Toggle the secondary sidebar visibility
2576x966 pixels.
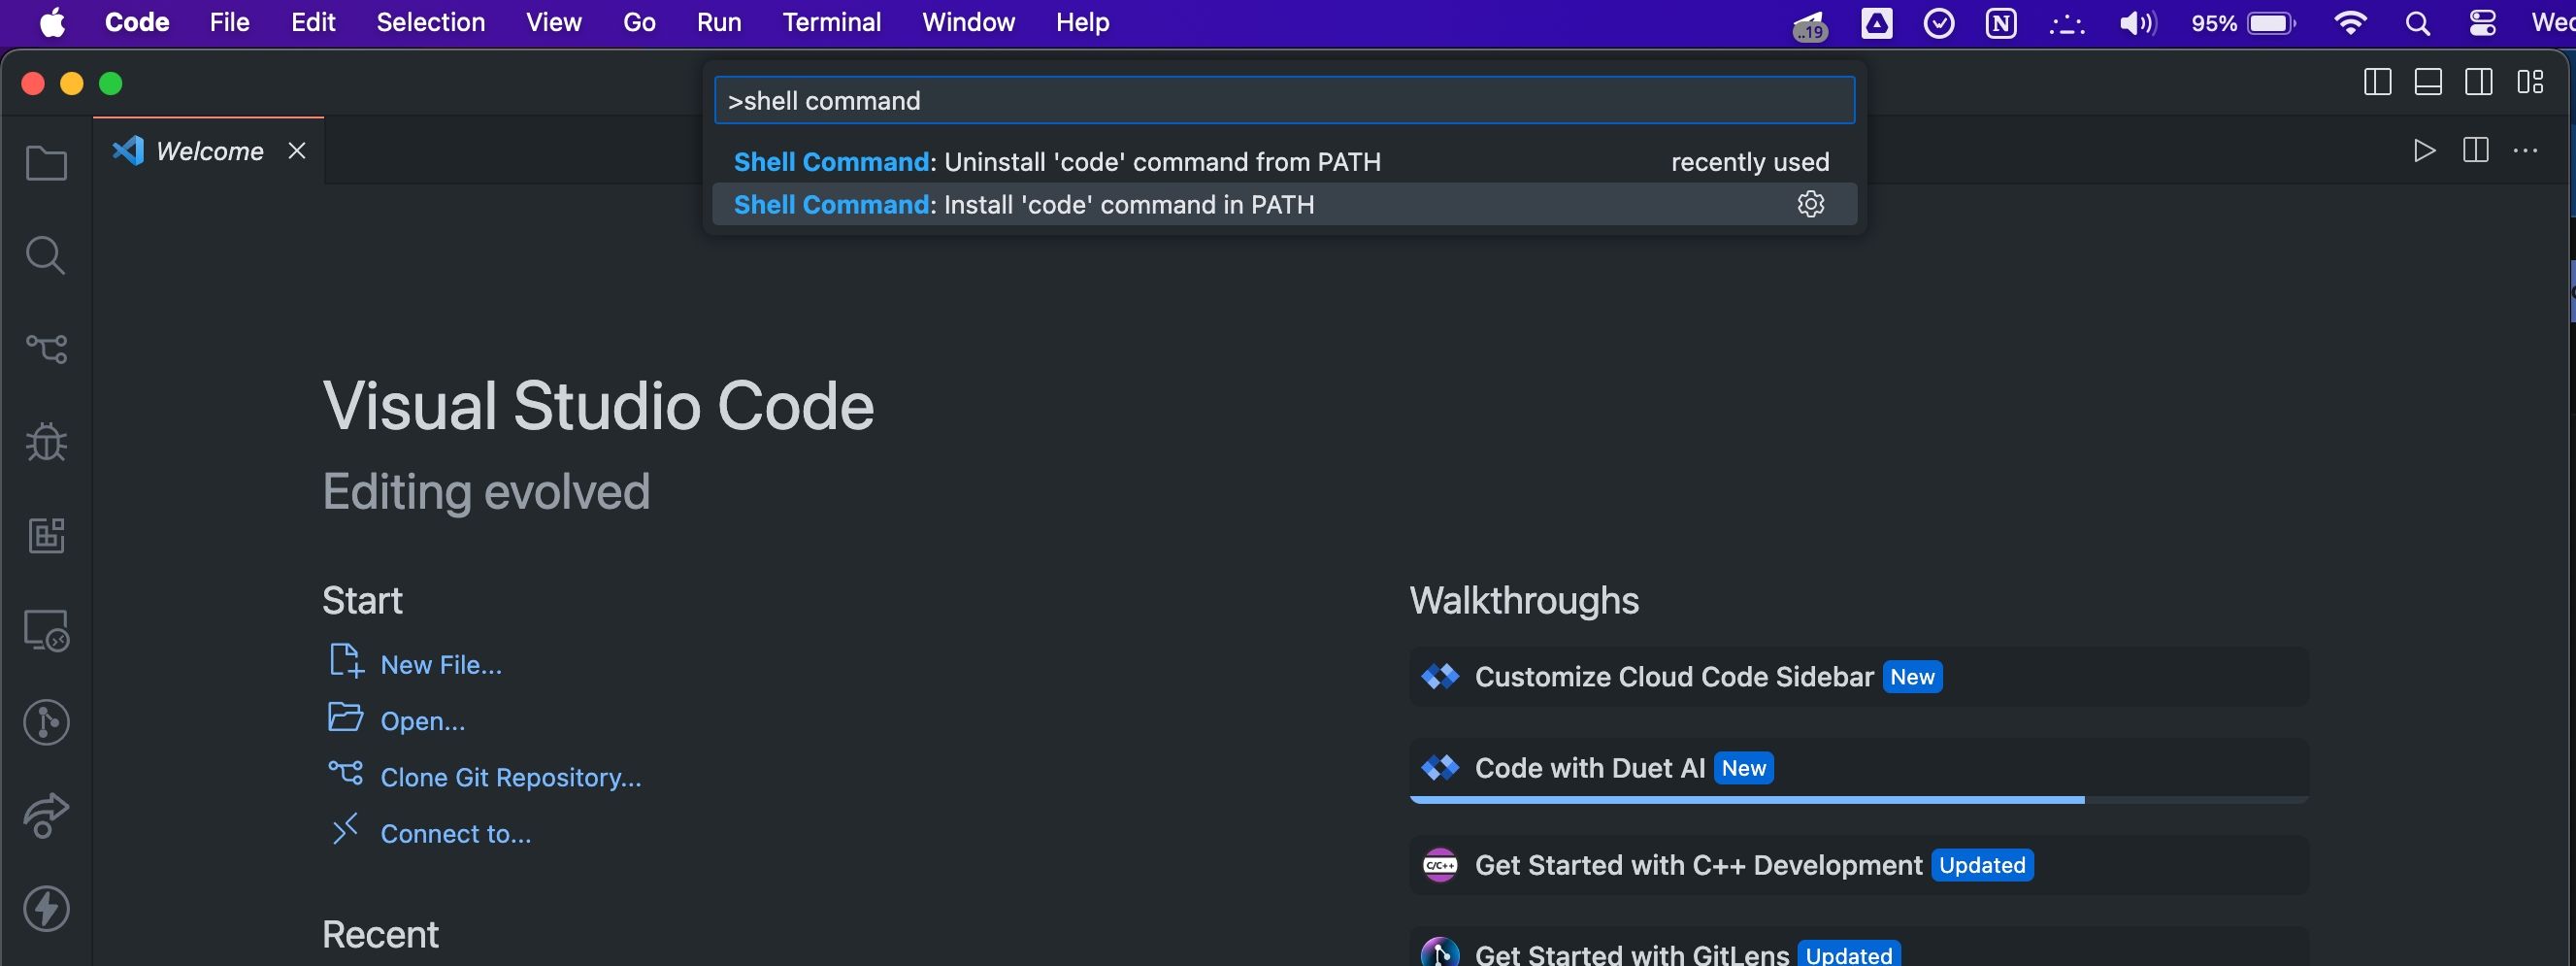coord(2479,83)
